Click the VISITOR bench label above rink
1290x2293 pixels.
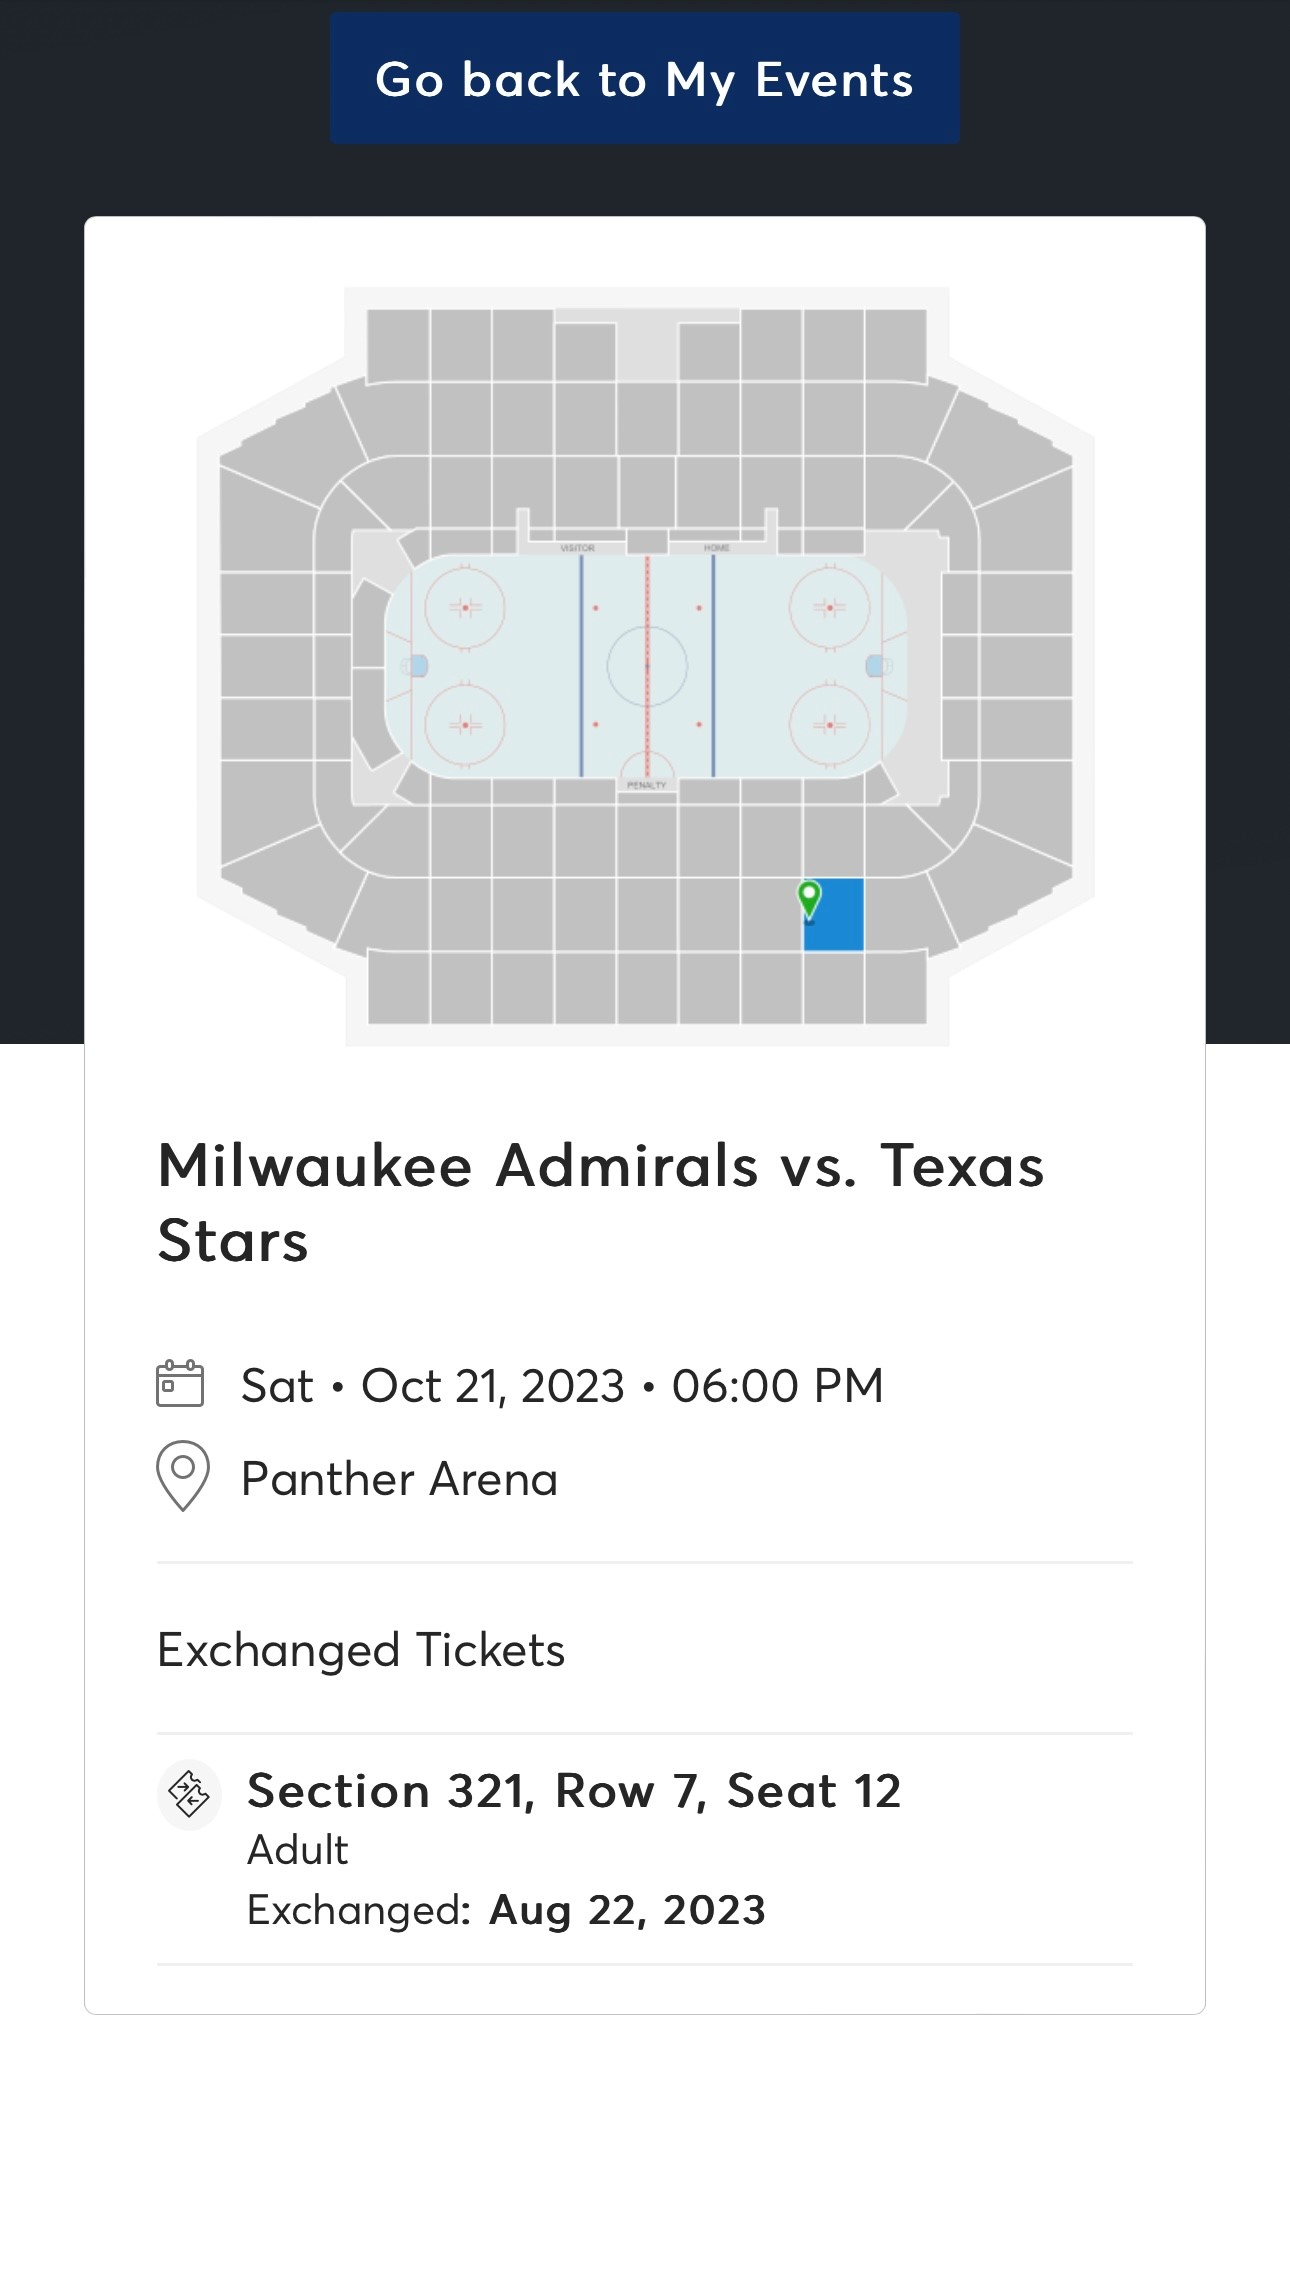(577, 548)
